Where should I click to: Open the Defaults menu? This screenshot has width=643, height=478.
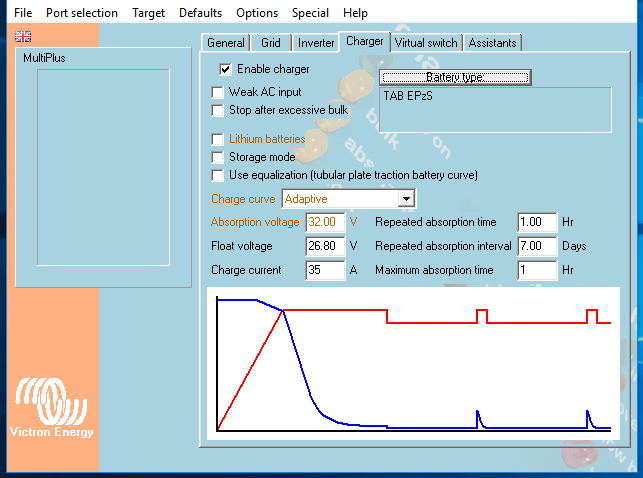click(201, 13)
